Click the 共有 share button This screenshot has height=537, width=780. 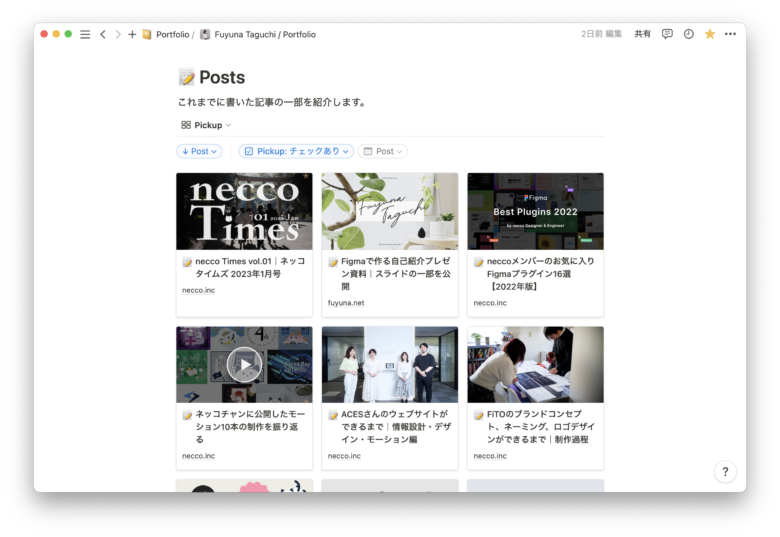(642, 34)
